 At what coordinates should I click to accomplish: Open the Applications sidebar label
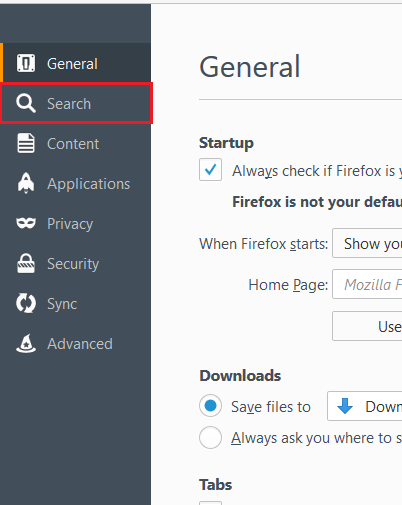pyautogui.click(x=89, y=184)
